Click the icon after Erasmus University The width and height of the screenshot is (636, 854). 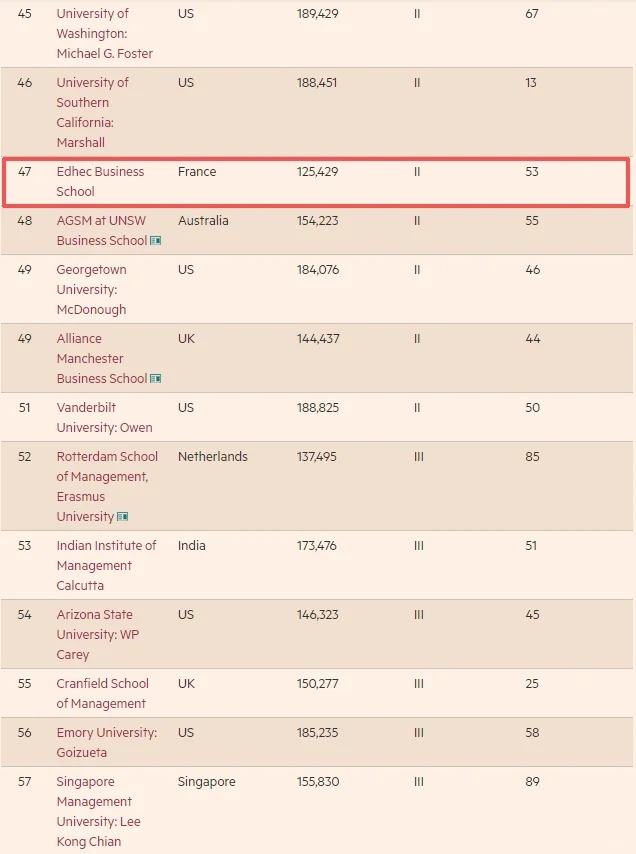pyautogui.click(x=123, y=517)
